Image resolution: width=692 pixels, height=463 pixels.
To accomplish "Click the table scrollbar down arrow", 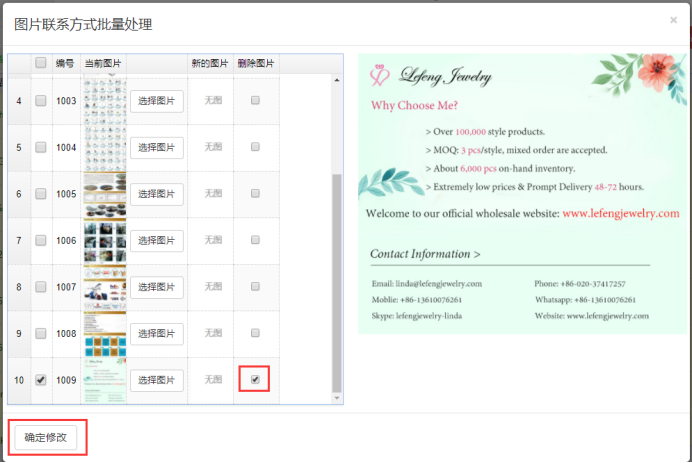I will pos(337,398).
